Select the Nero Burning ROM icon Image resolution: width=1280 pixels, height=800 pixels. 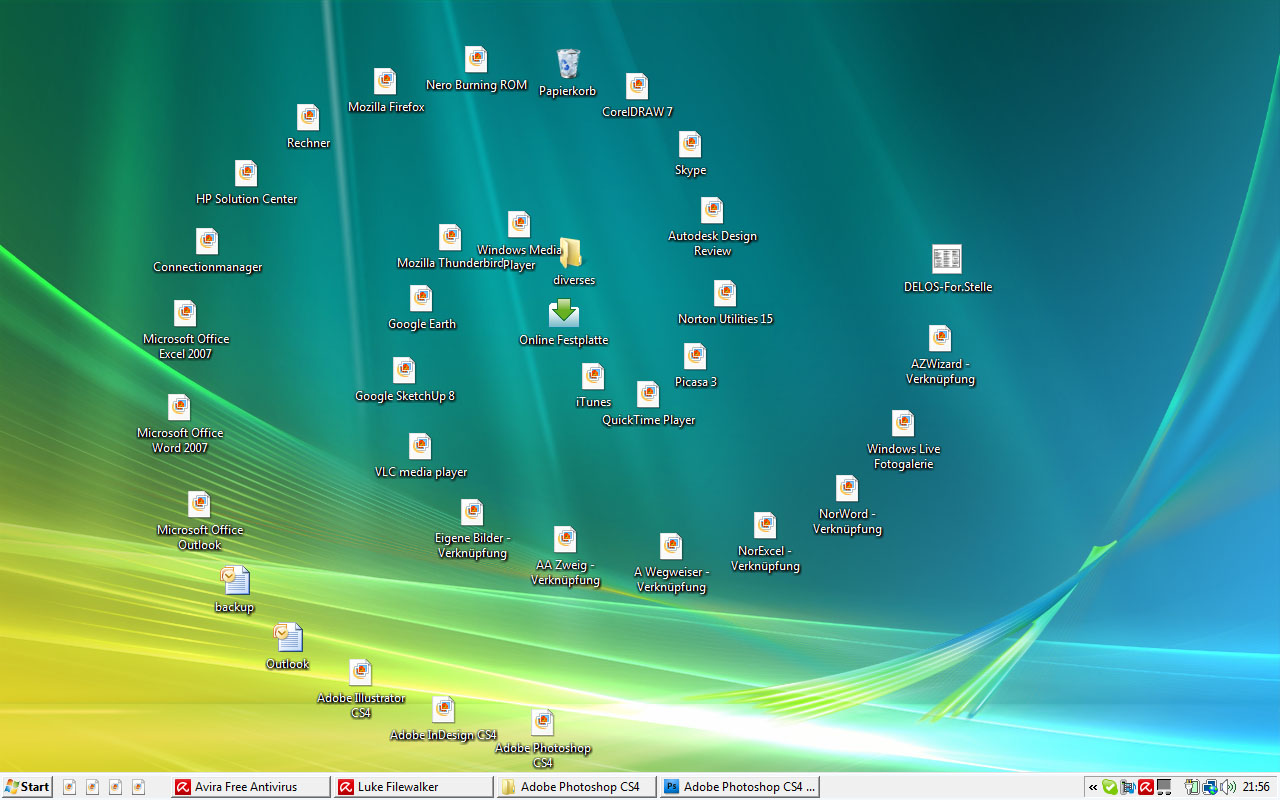point(476,60)
